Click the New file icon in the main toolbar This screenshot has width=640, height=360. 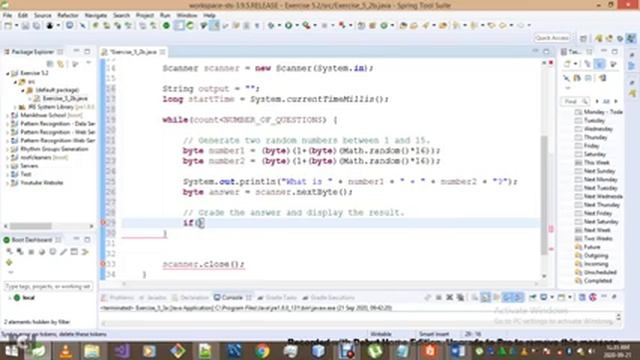point(8,25)
